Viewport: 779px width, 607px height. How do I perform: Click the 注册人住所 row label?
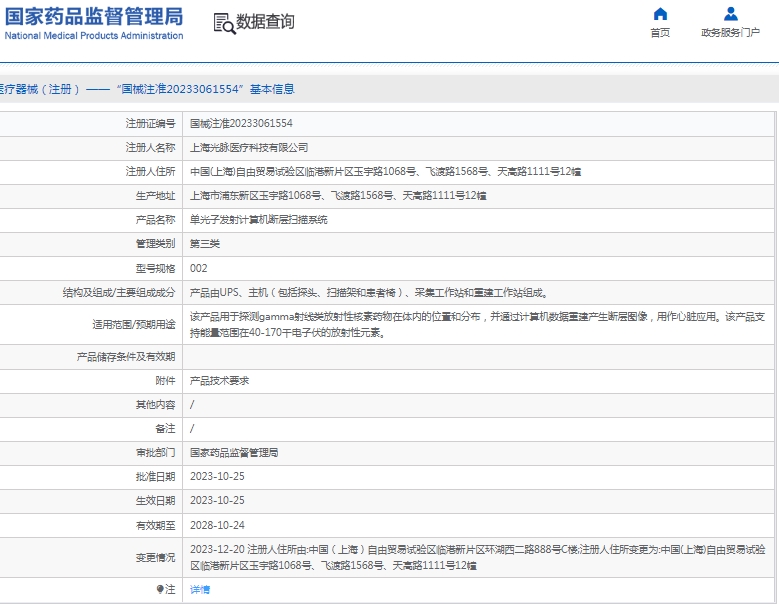151,172
